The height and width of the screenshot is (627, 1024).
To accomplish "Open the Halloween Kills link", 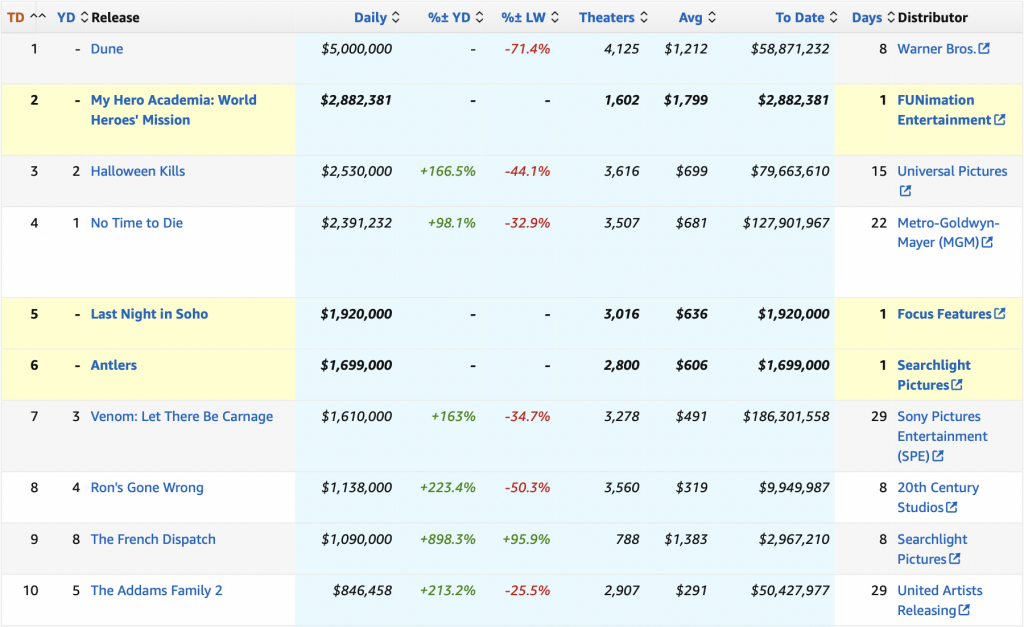I will pyautogui.click(x=137, y=171).
